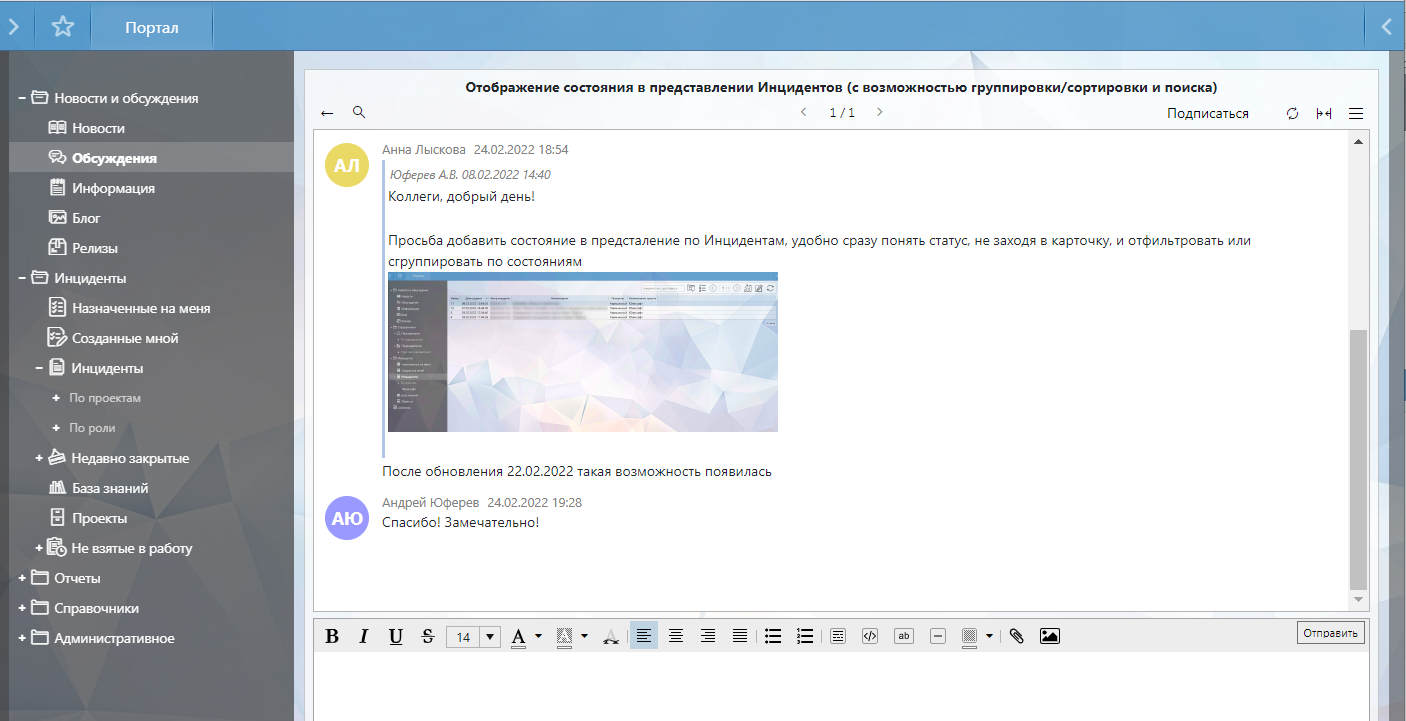This screenshot has width=1406, height=721.
Task: Toggle italic text formatting
Action: 364,636
